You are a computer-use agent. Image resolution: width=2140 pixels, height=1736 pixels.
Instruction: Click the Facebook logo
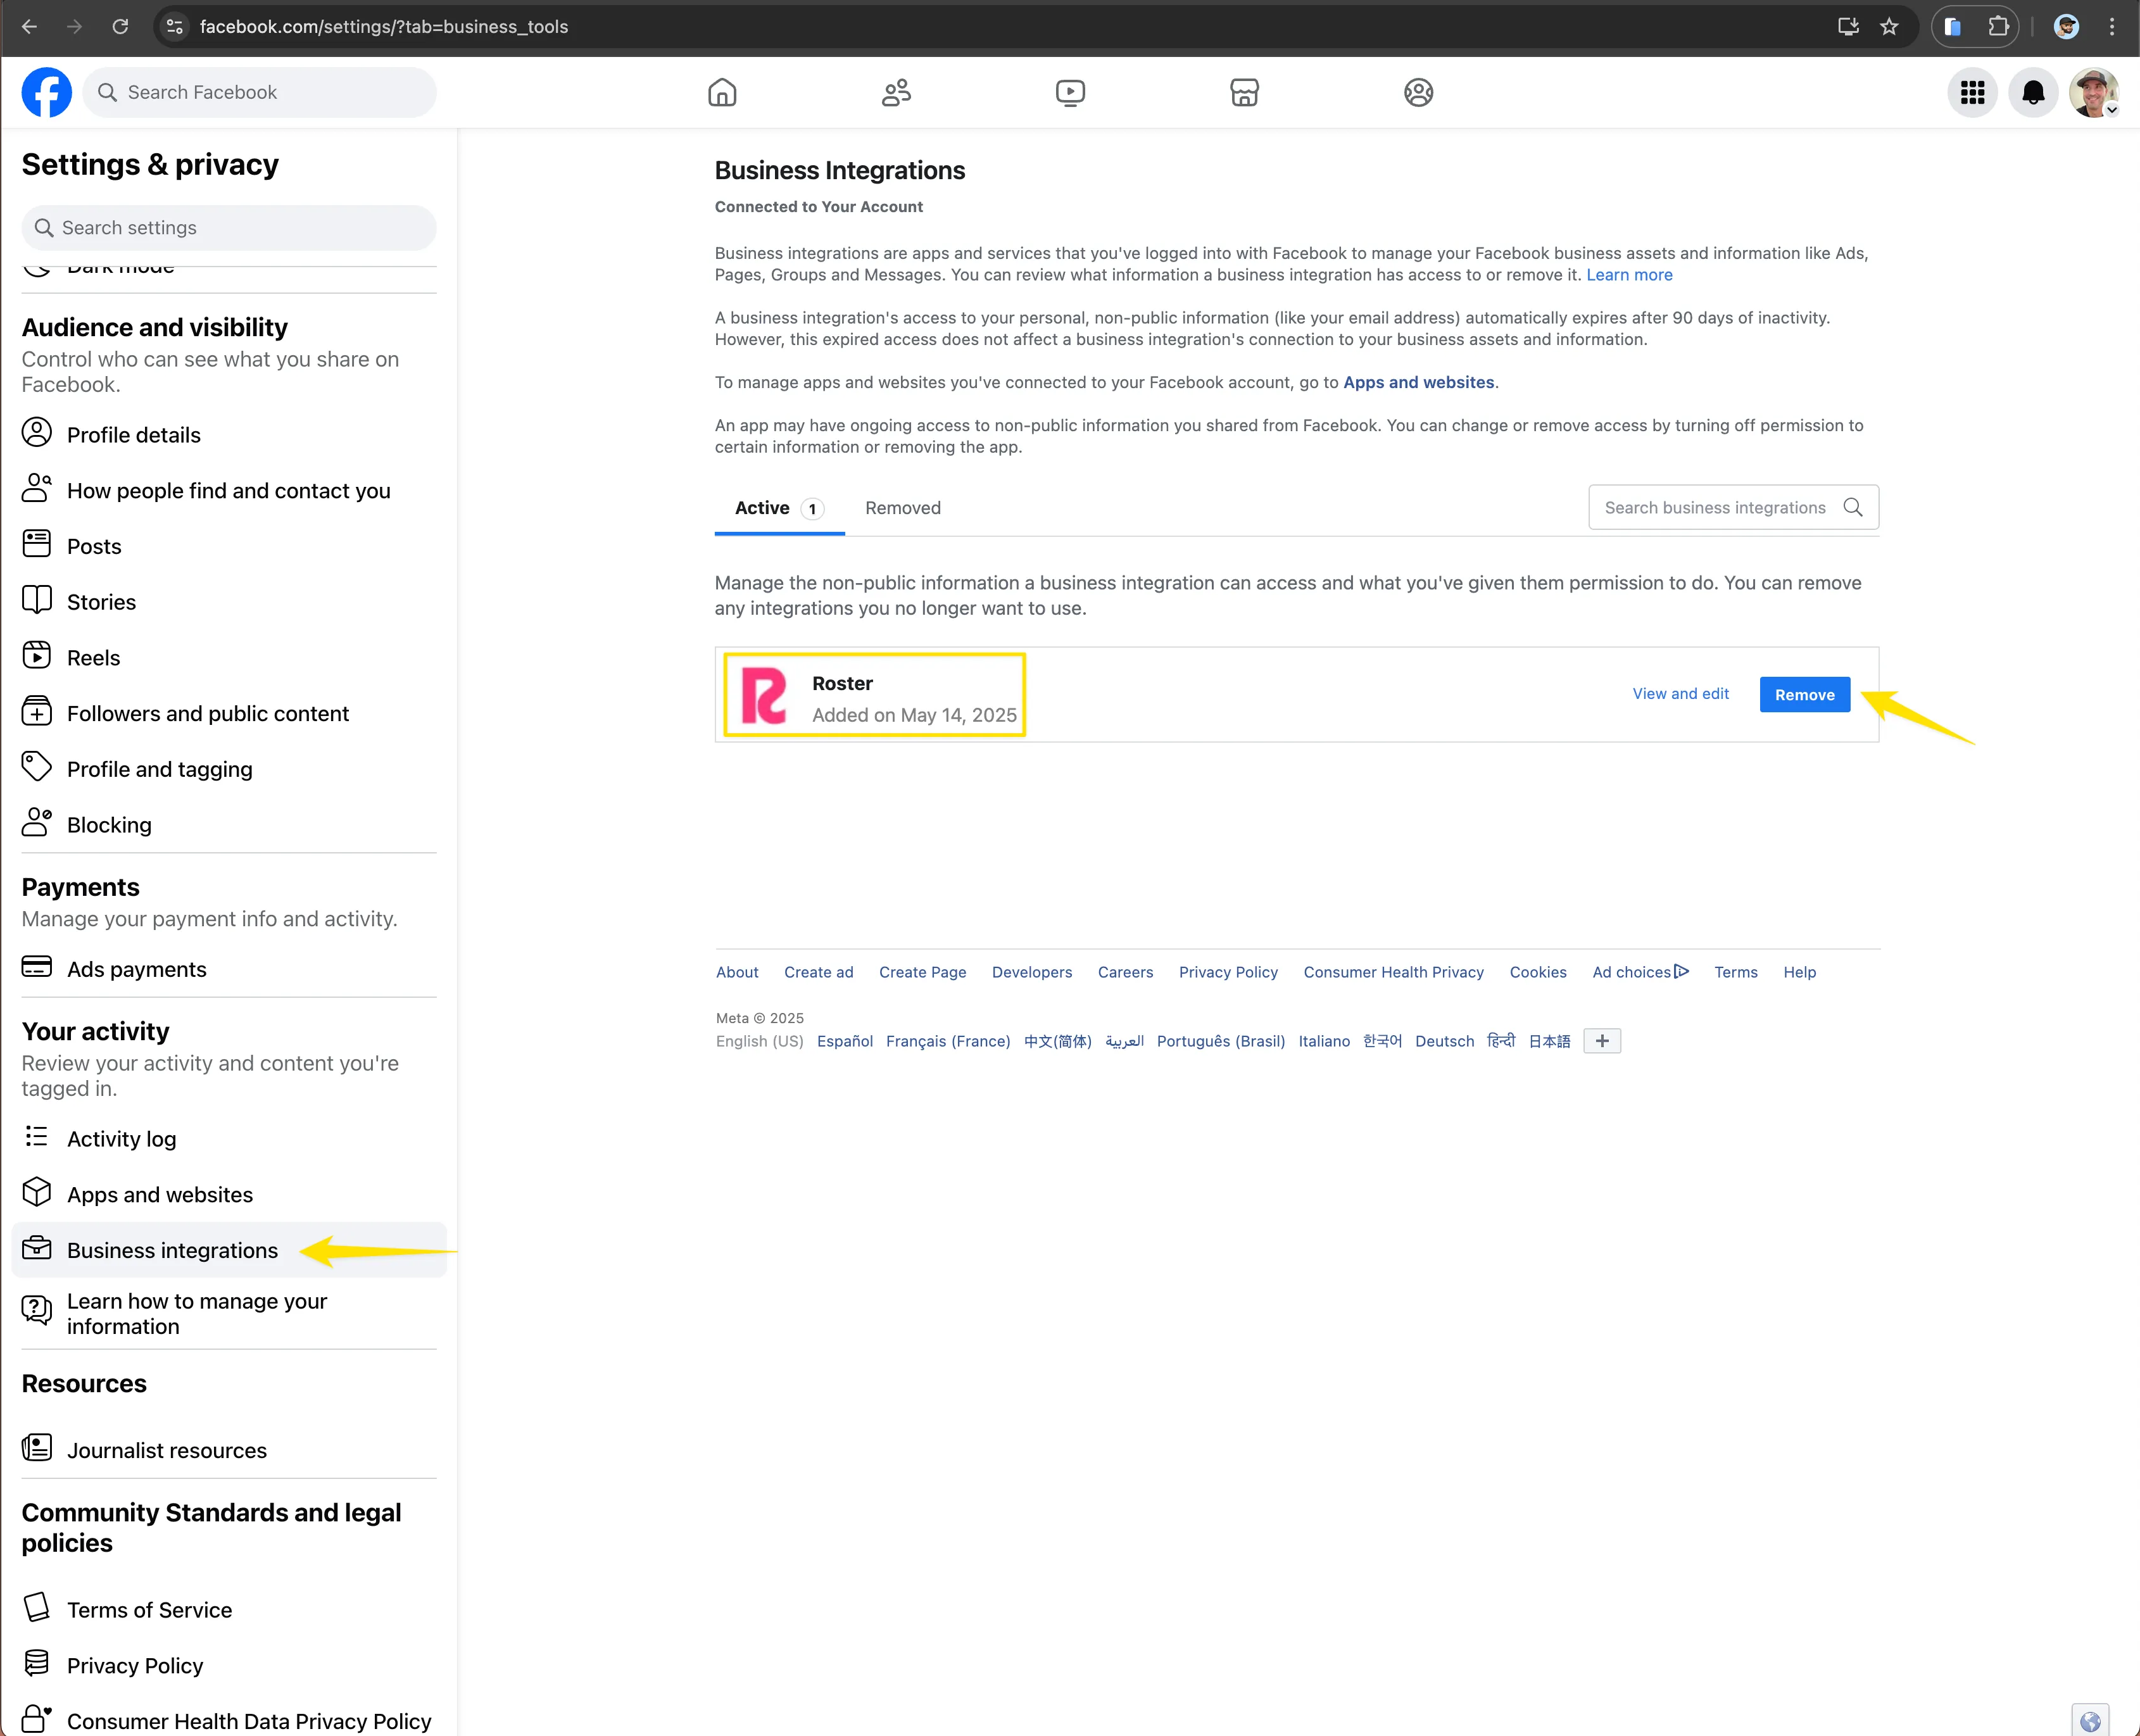pyautogui.click(x=47, y=93)
